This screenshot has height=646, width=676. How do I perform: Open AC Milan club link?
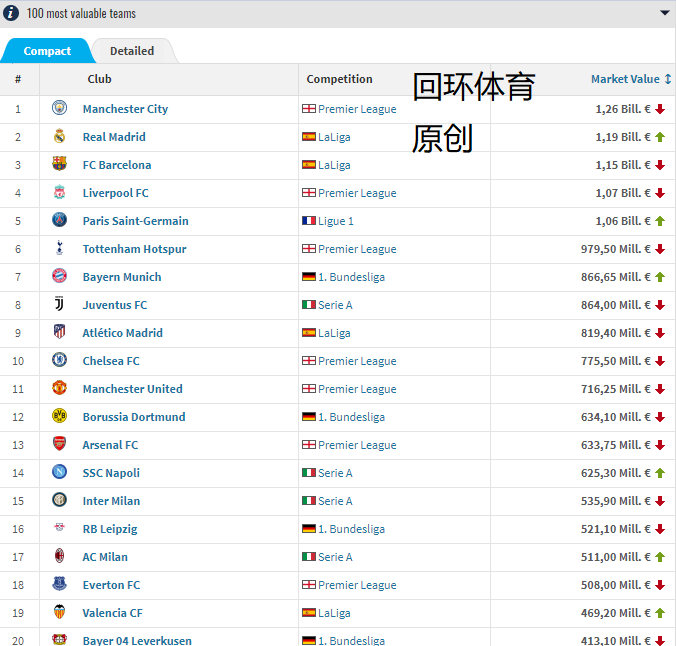(x=105, y=557)
